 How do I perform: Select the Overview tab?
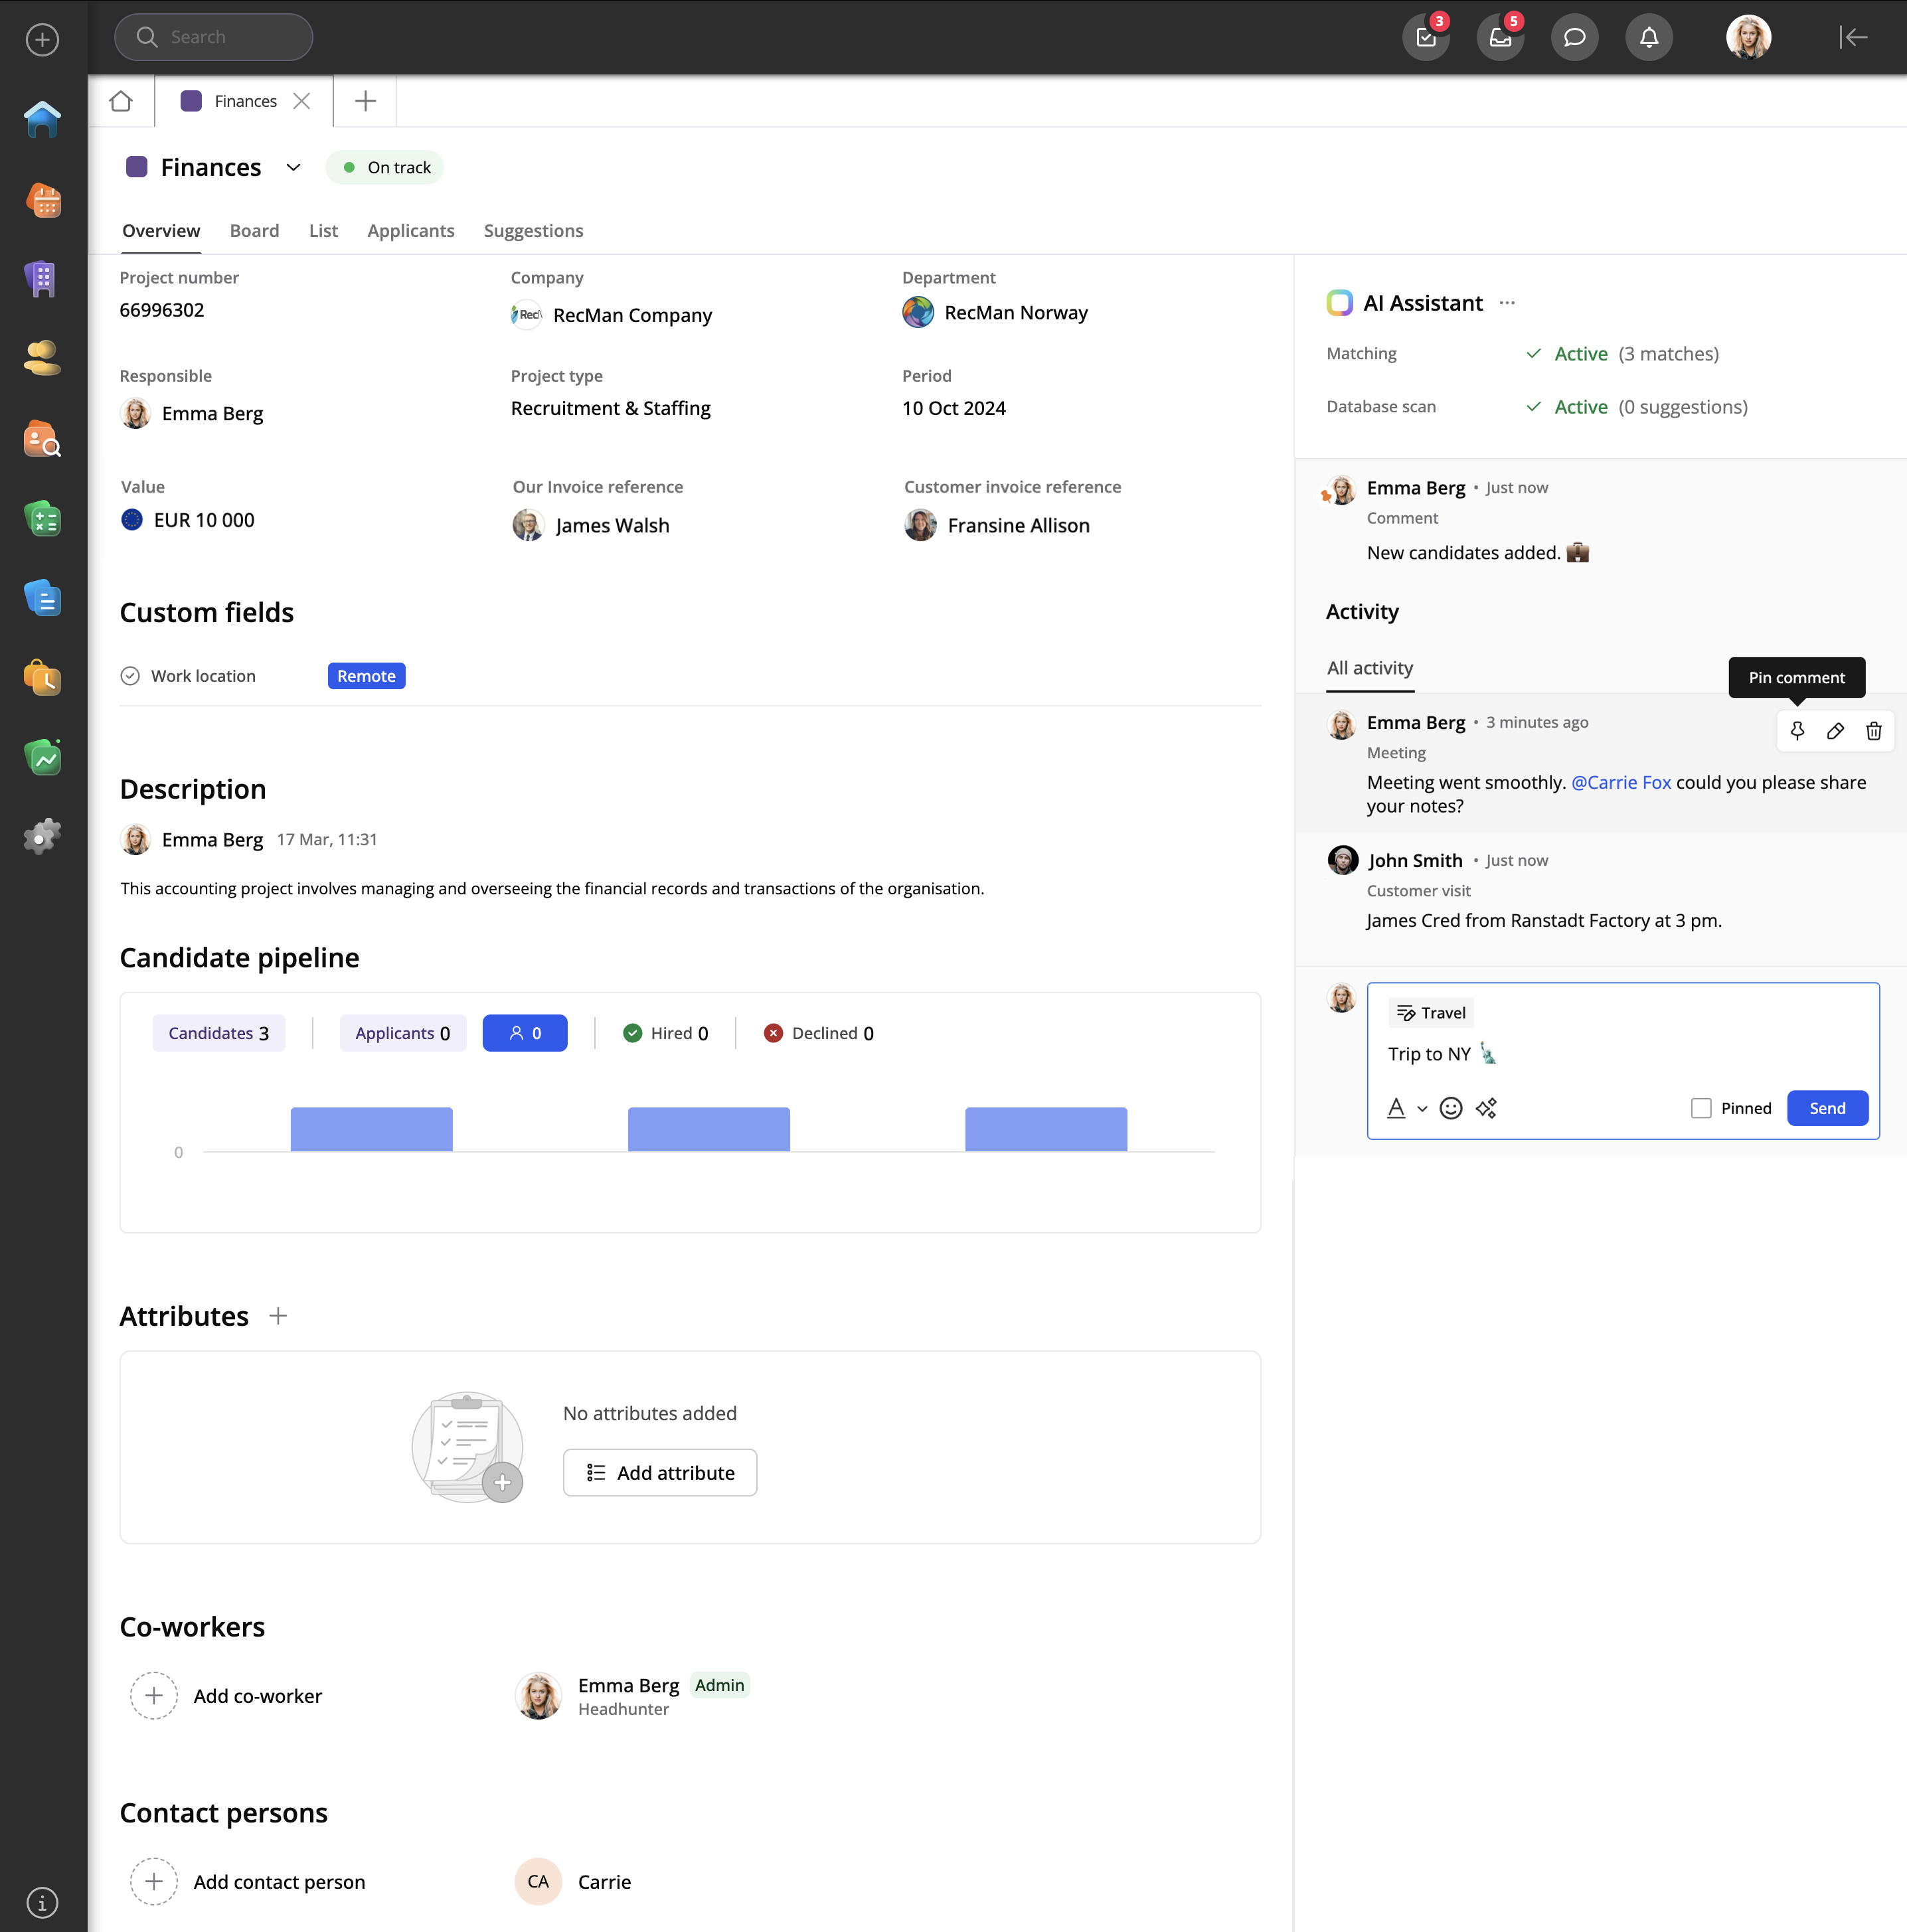(161, 231)
